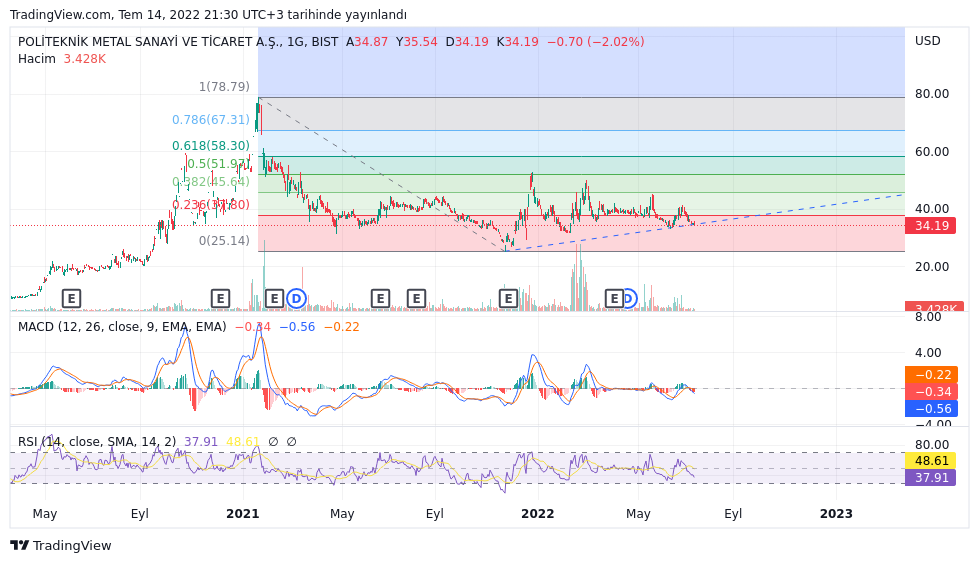This screenshot has height=563, width=979.
Task: Click the E marker beside the 2021 dividend D
Action: pyautogui.click(x=274, y=299)
